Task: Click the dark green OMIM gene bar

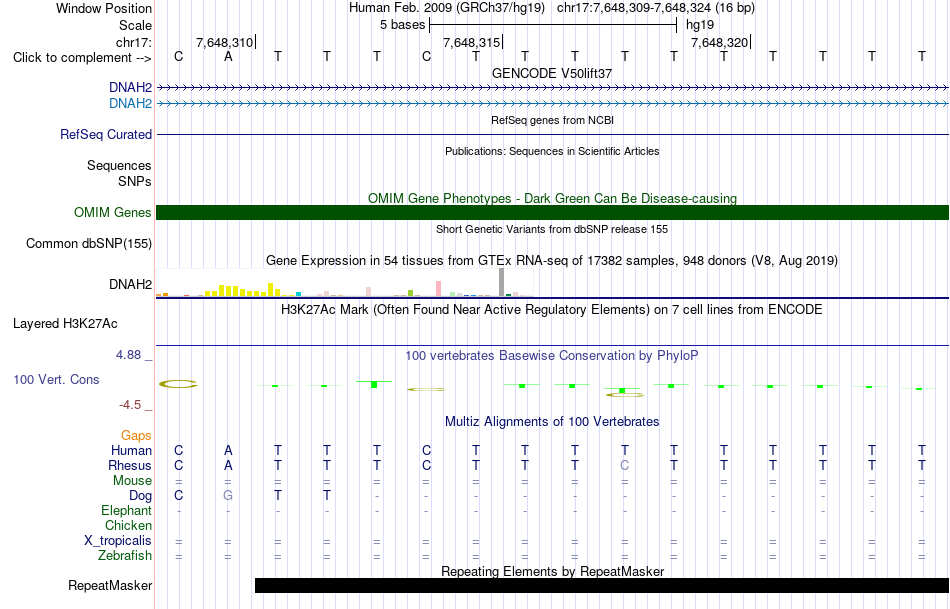Action: [552, 213]
